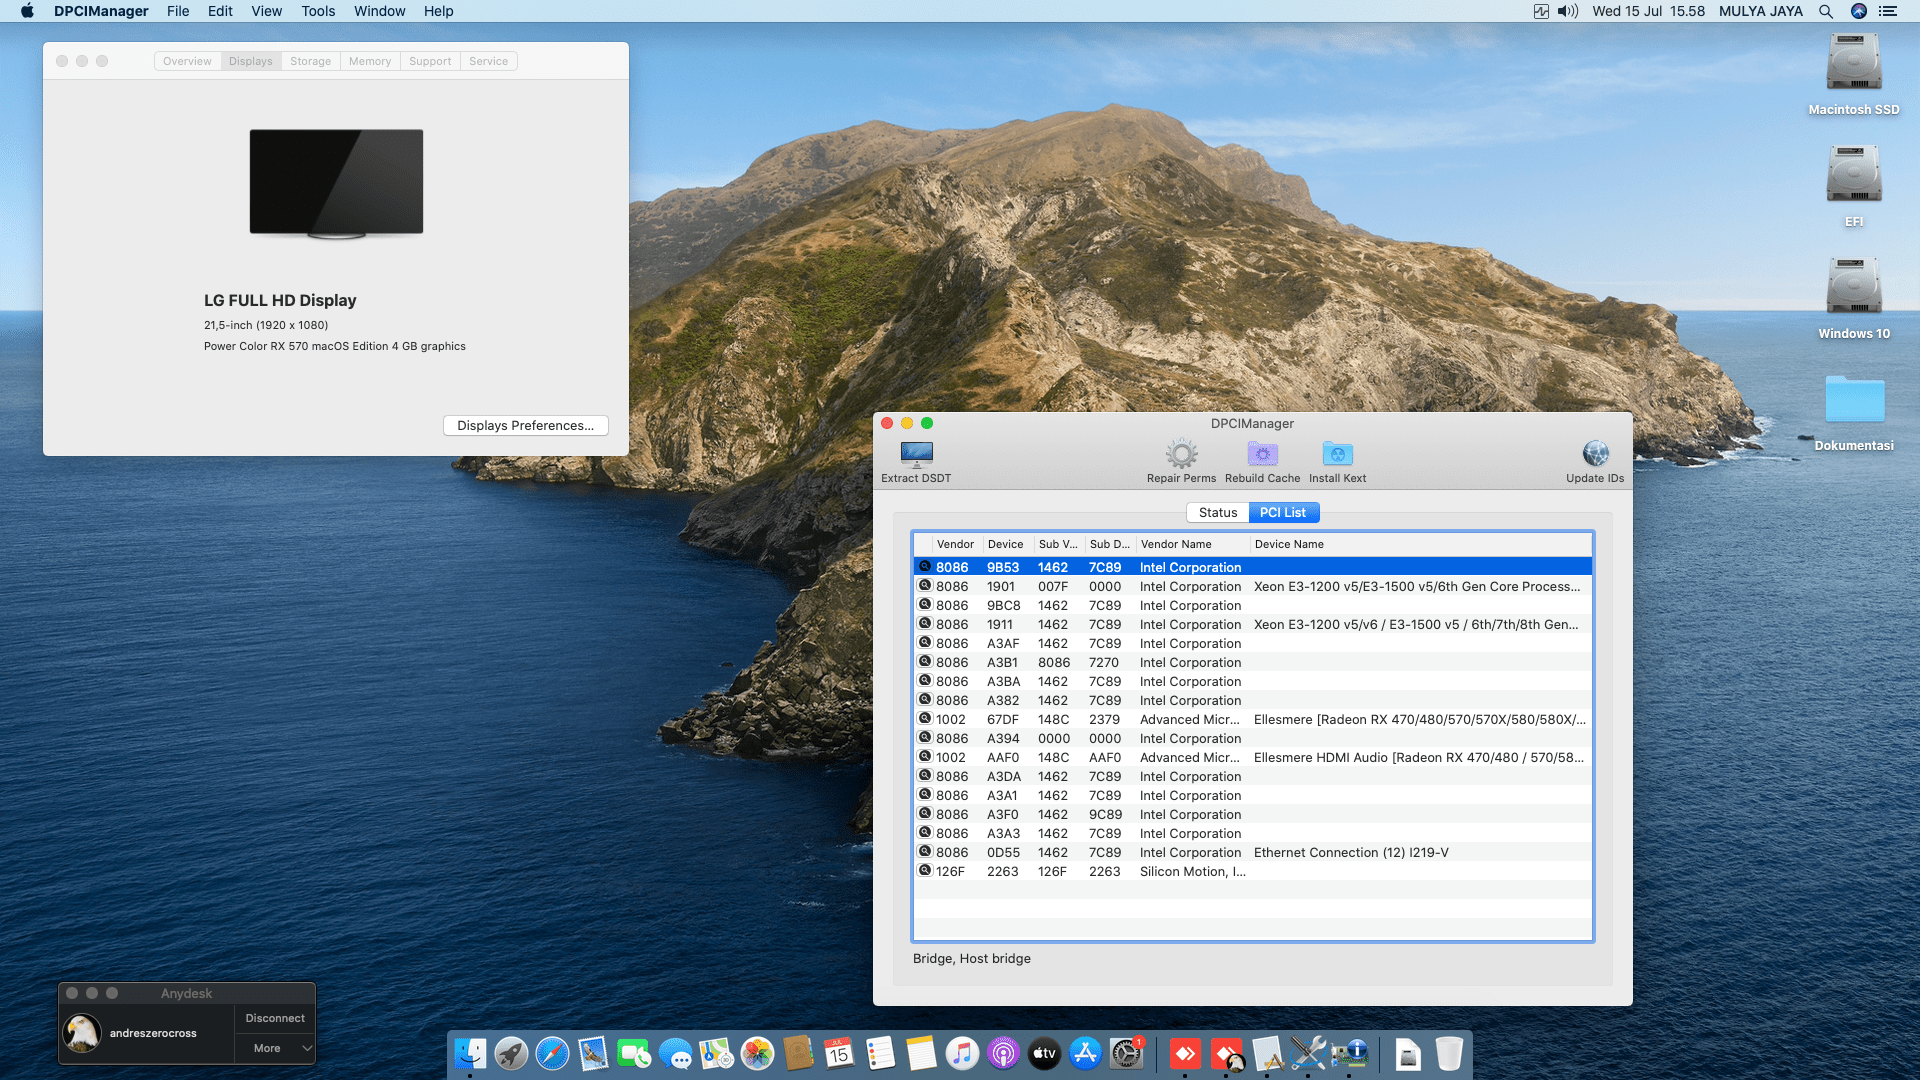Viewport: 1920px width, 1080px height.
Task: Open Notification Center list icon in menu bar
Action: 1888,11
